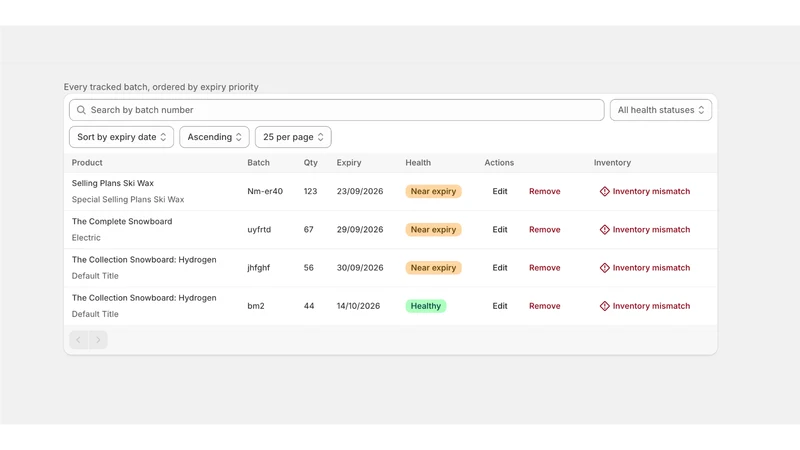Click the search magnifier icon
800x450 pixels.
(x=81, y=110)
